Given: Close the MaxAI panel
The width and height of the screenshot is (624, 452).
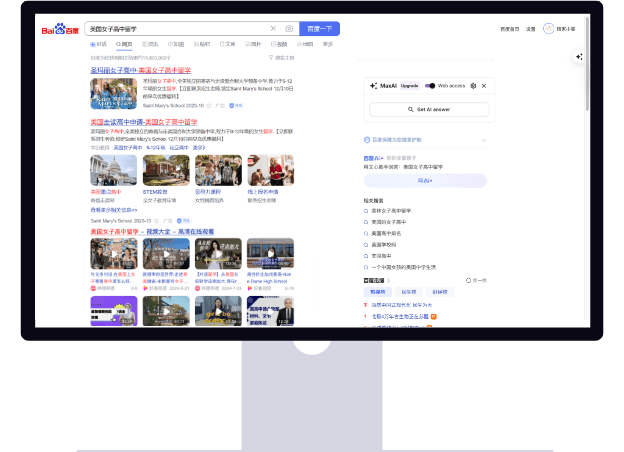Looking at the screenshot, I should [x=486, y=86].
